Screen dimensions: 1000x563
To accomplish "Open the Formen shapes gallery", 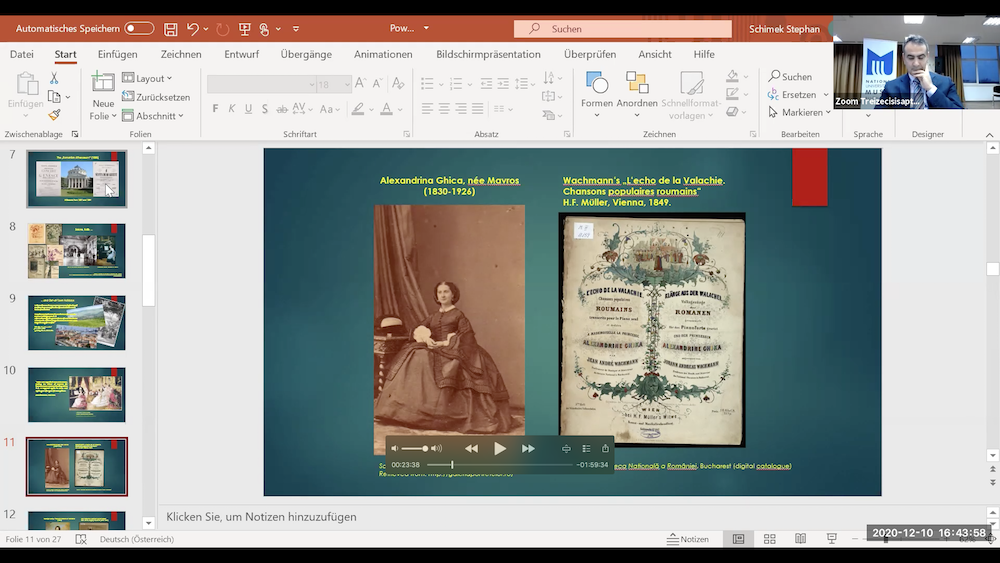I will click(x=597, y=95).
